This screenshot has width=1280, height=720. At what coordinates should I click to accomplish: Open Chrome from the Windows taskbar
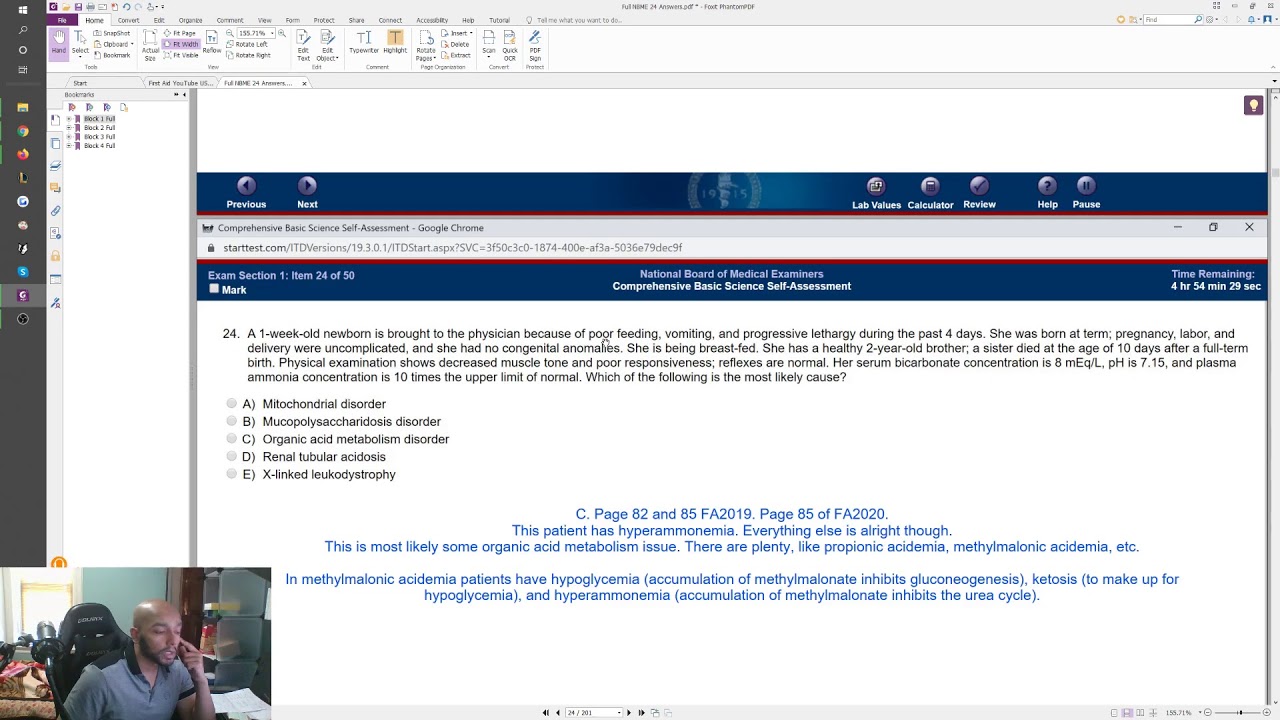[23, 131]
